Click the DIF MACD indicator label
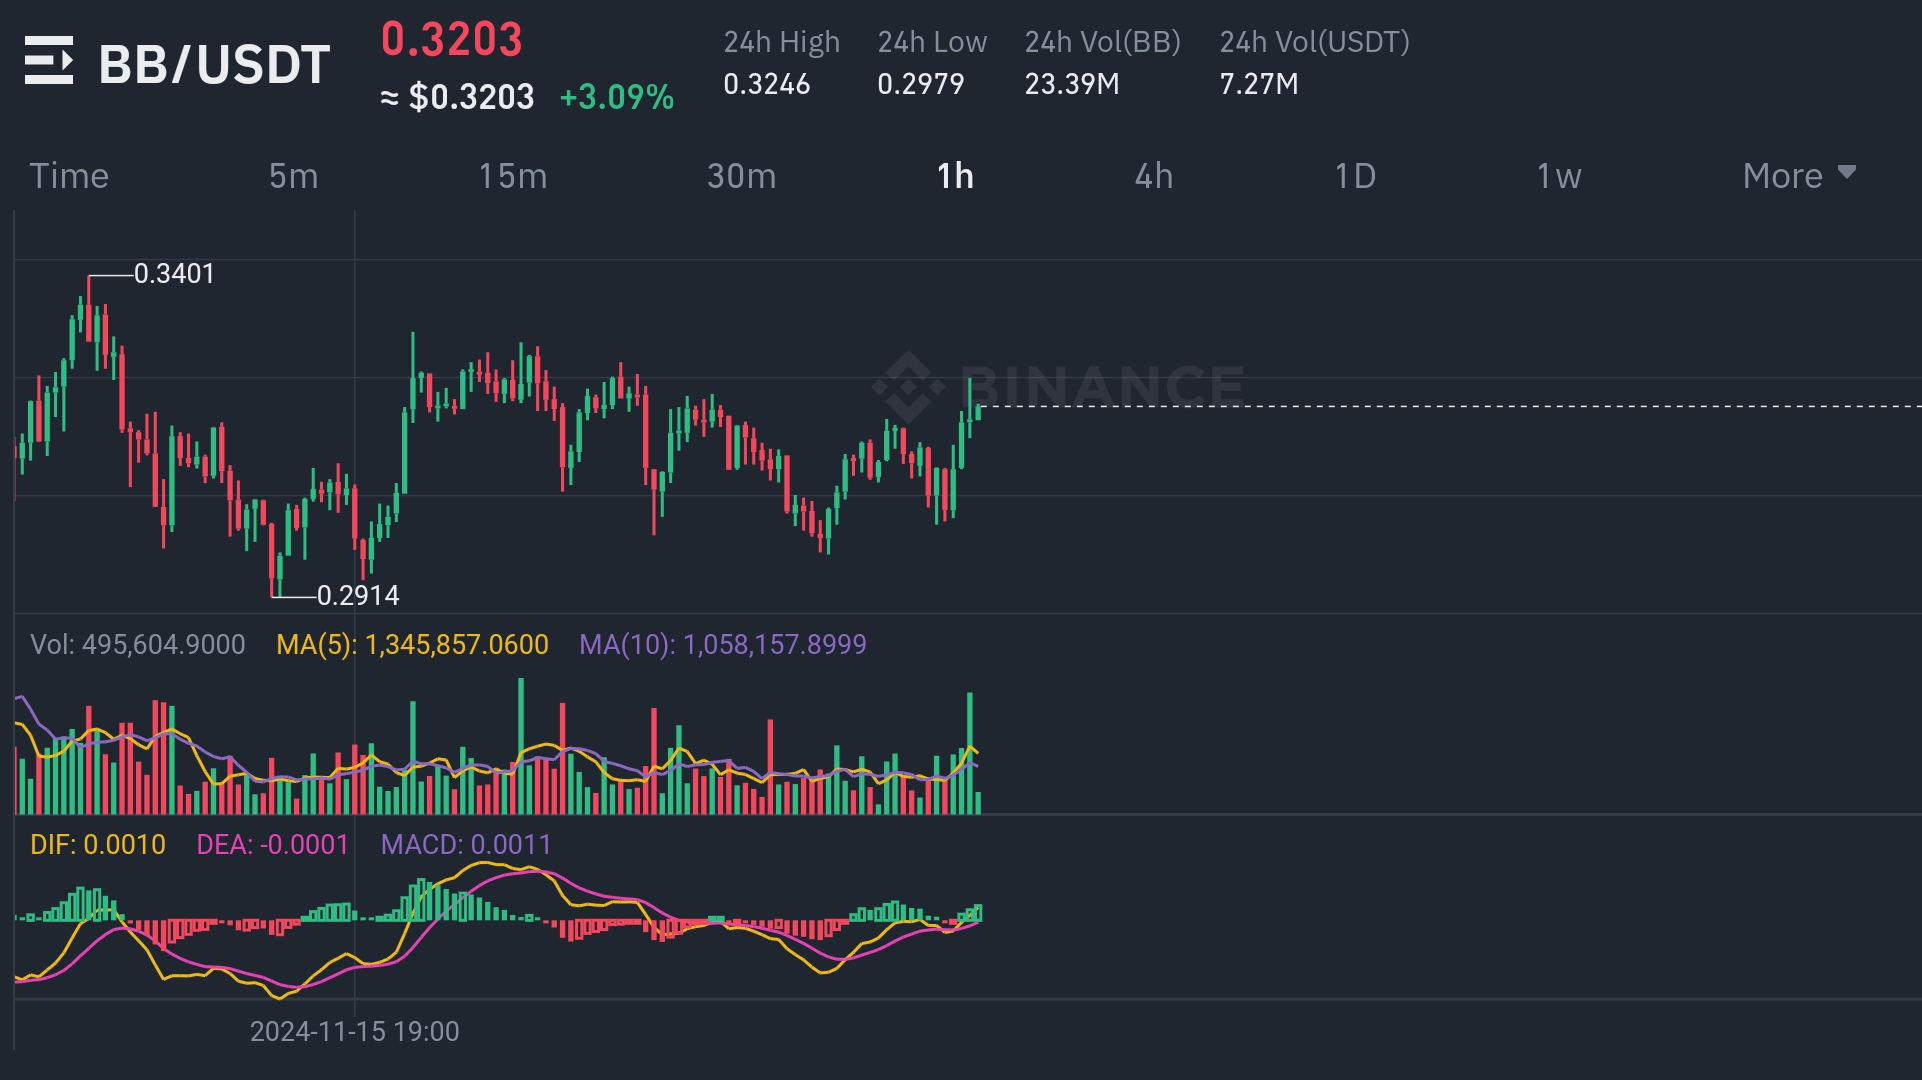Screen dimensions: 1922x1080 click(97, 845)
